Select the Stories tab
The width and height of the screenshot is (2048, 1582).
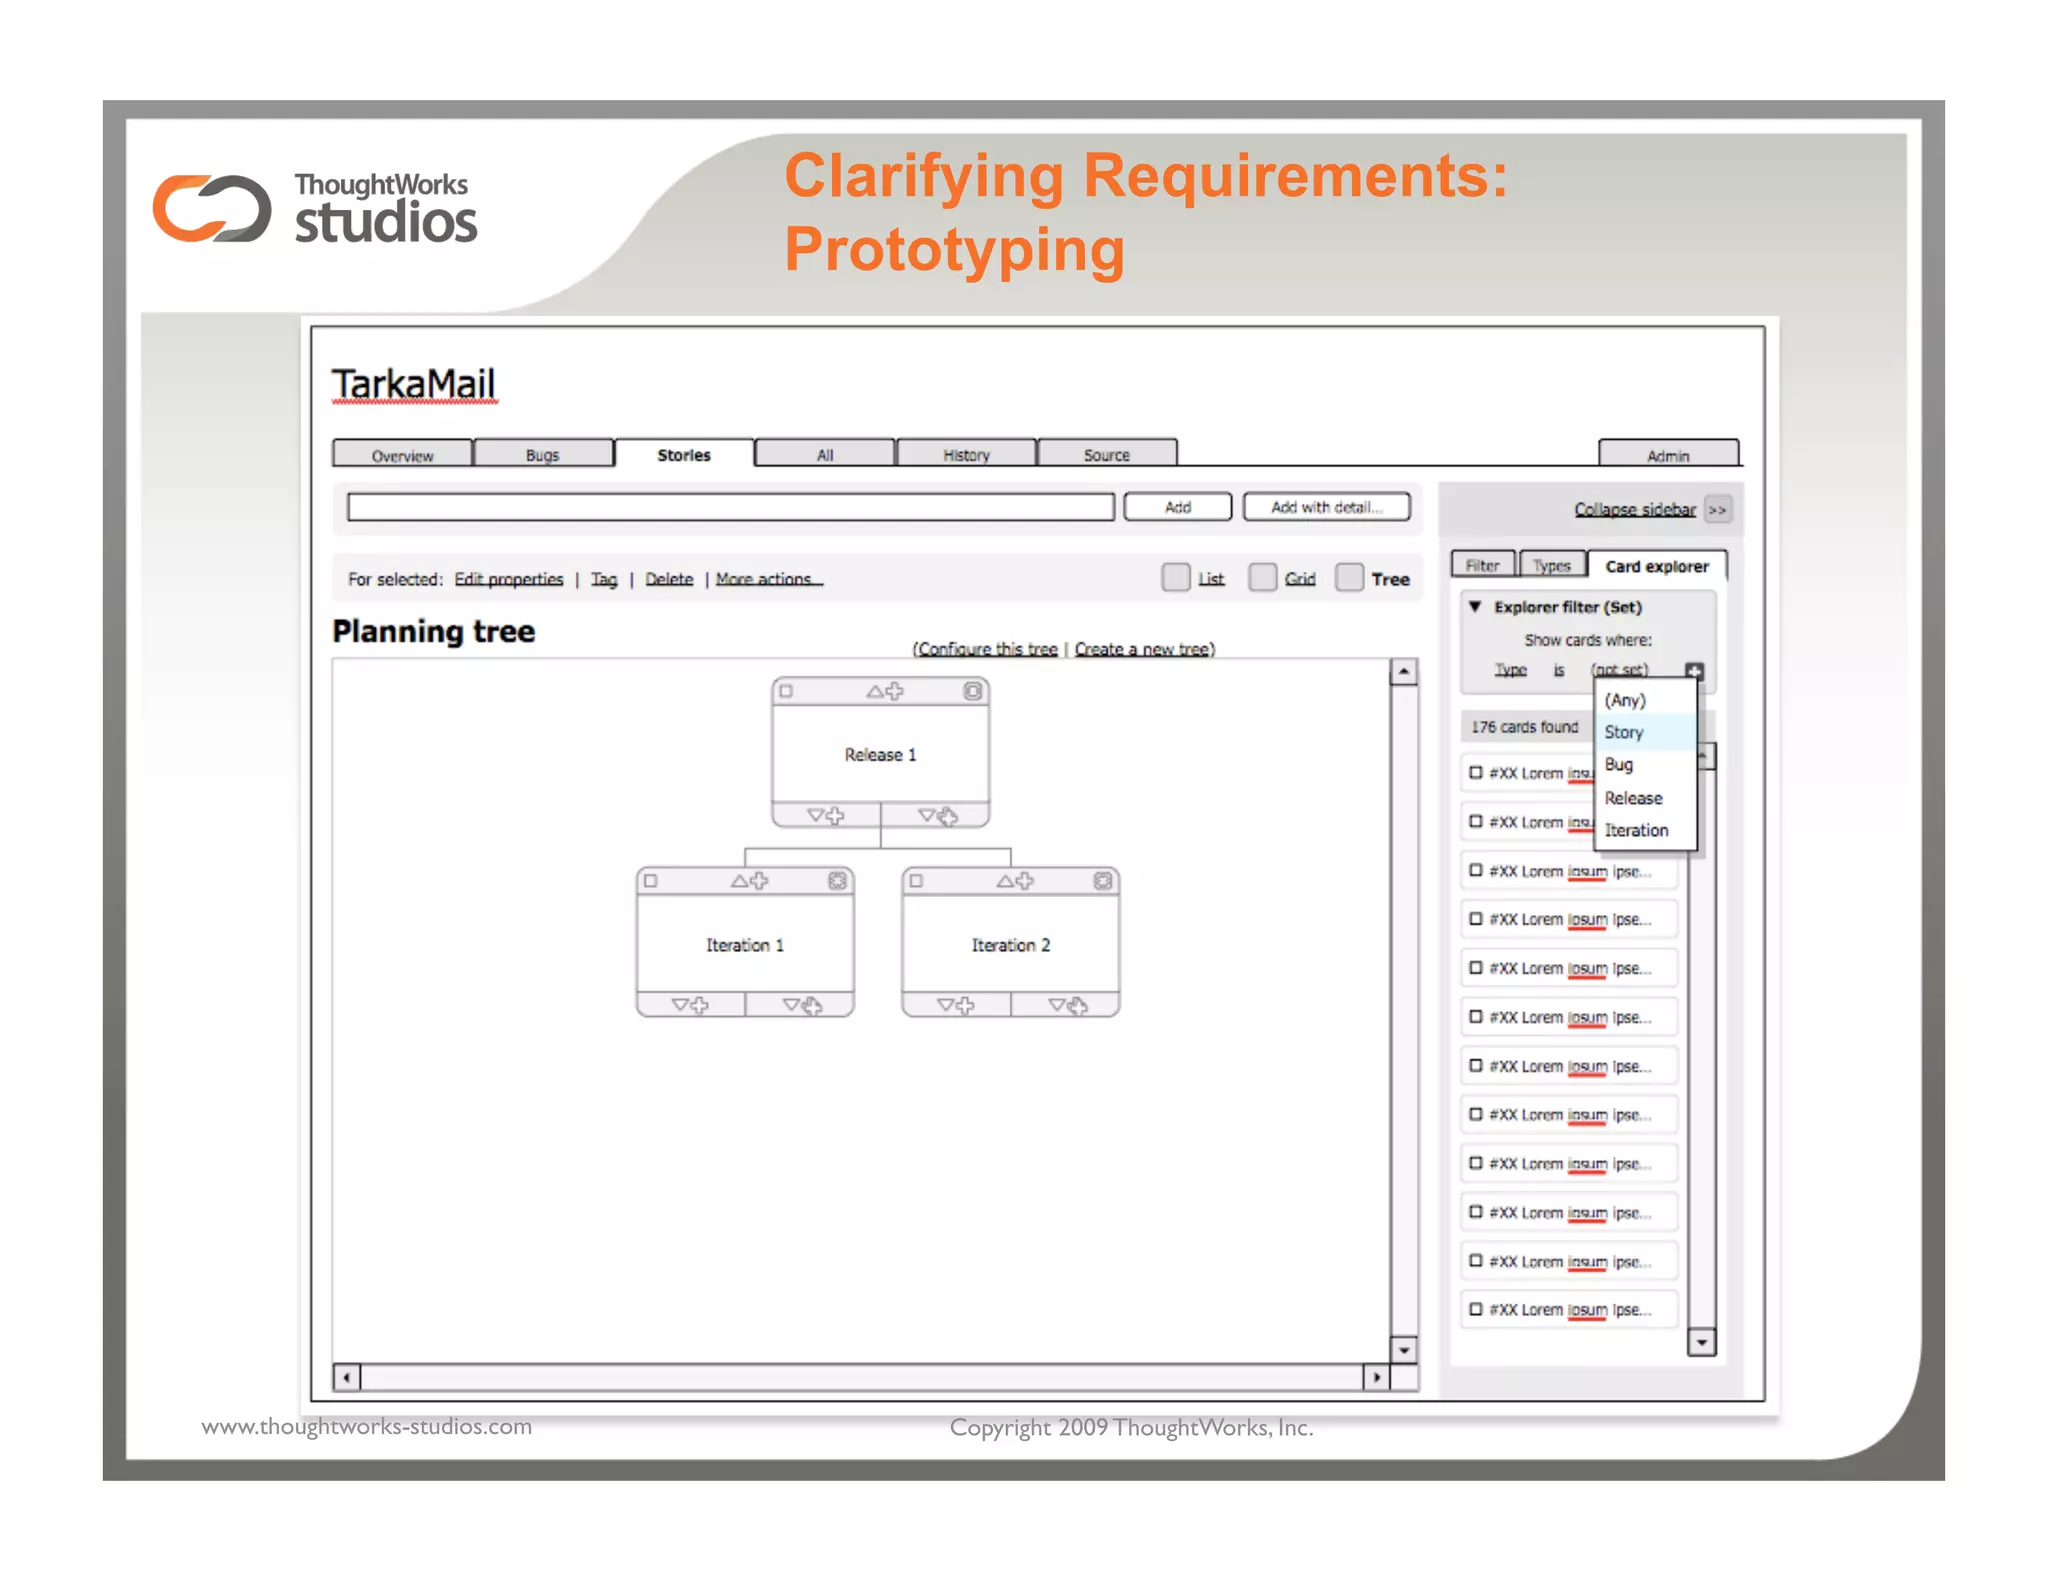pos(684,455)
